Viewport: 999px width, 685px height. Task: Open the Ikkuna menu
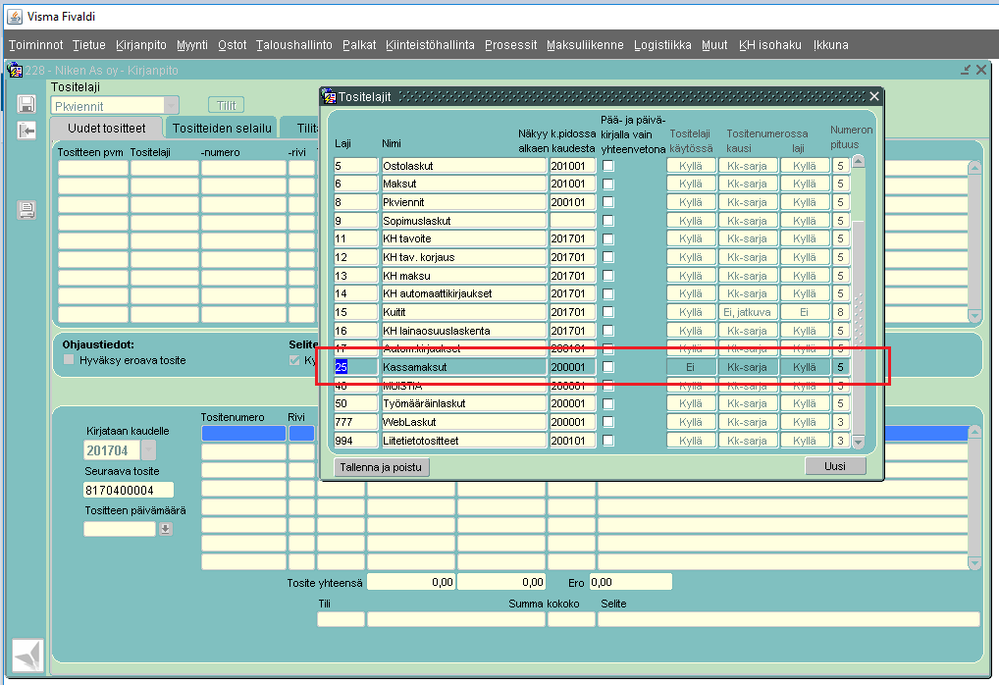(x=830, y=45)
